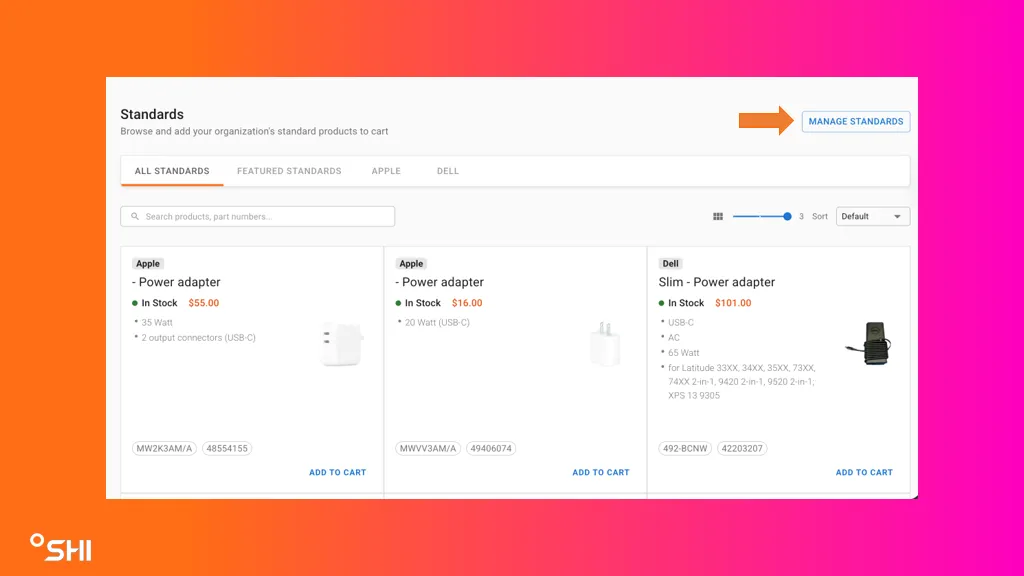Add the $55.00 Apple adapter to cart
Viewport: 1024px width, 576px height.
337,472
